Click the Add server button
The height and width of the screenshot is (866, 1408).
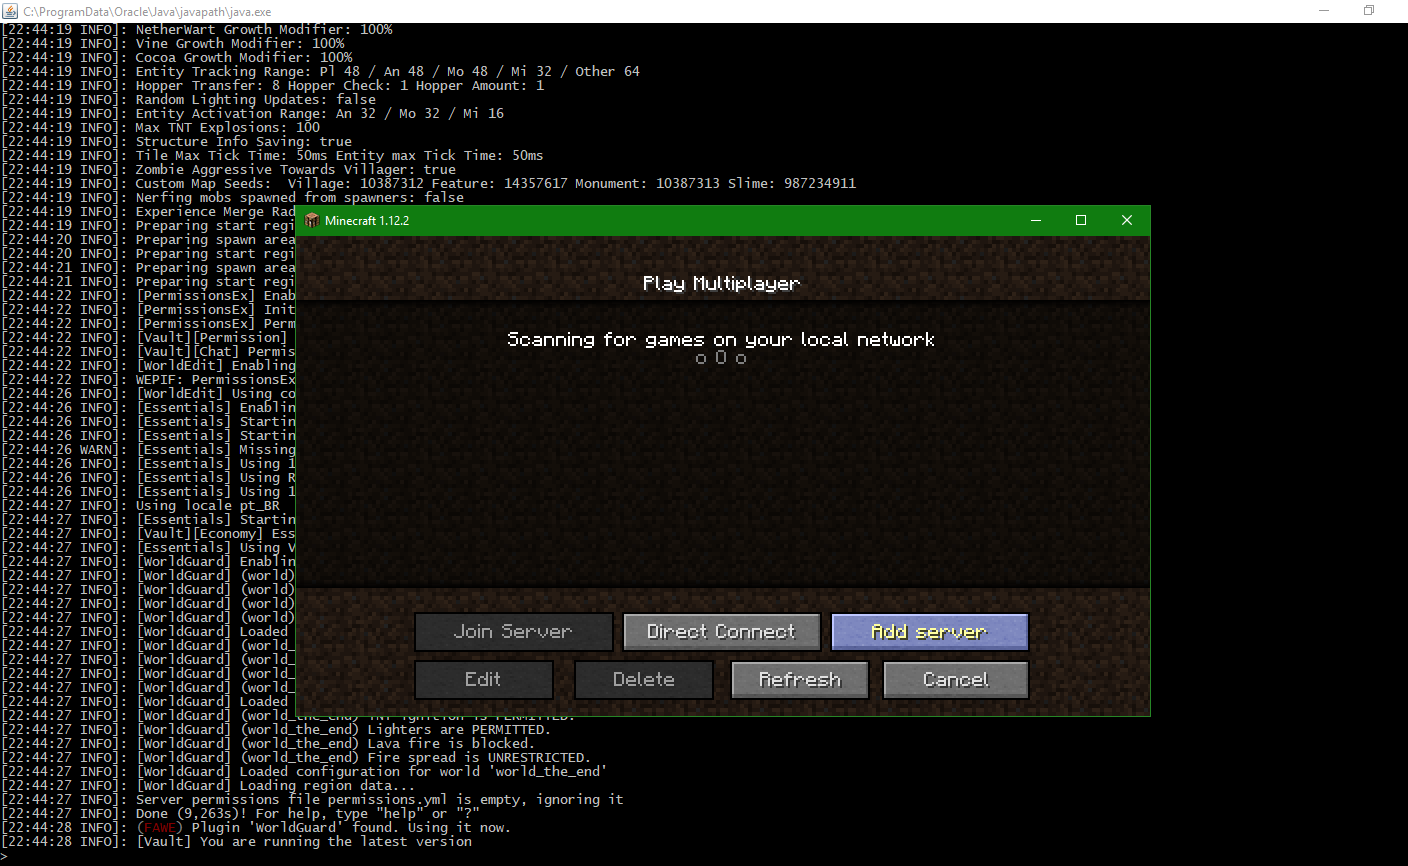coord(930,632)
